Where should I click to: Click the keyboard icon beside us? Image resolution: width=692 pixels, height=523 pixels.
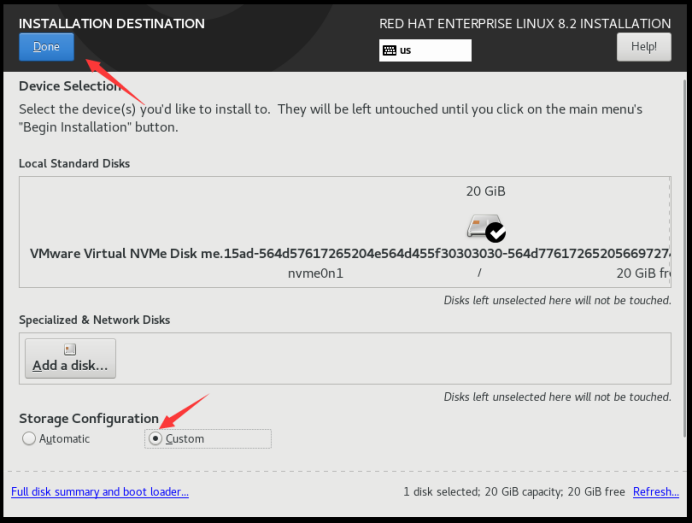click(389, 50)
